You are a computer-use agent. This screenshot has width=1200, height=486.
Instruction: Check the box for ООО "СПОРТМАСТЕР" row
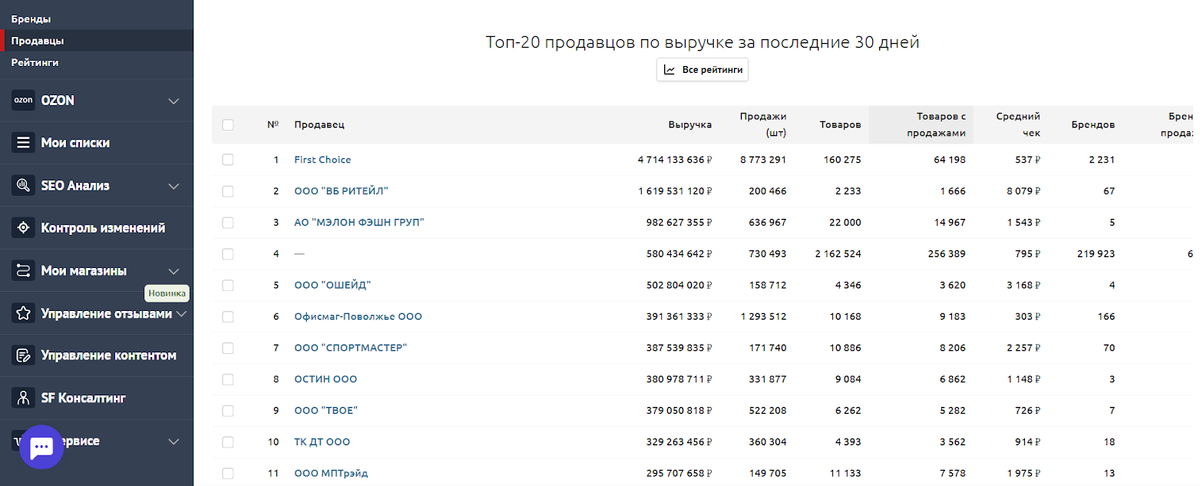coord(228,348)
